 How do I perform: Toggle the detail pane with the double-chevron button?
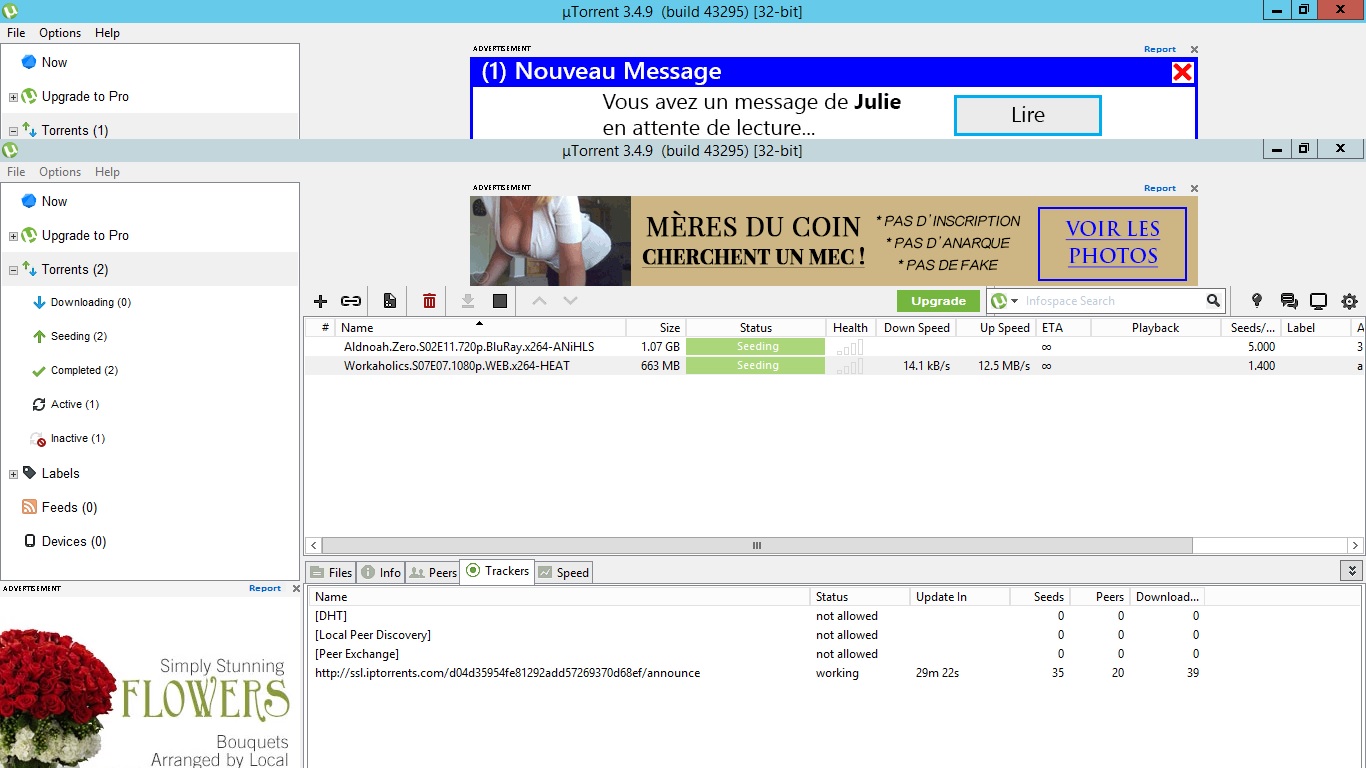[x=1351, y=571]
